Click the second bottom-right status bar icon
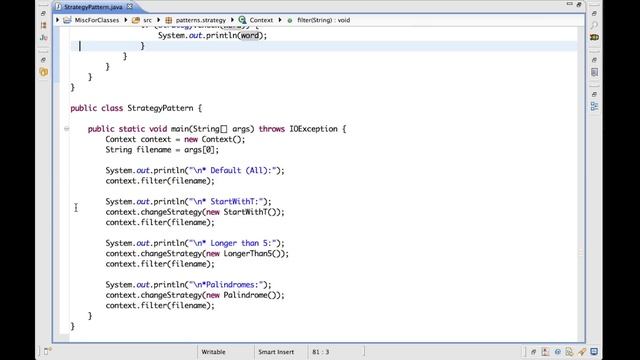640x360 pixels. click(x=545, y=352)
